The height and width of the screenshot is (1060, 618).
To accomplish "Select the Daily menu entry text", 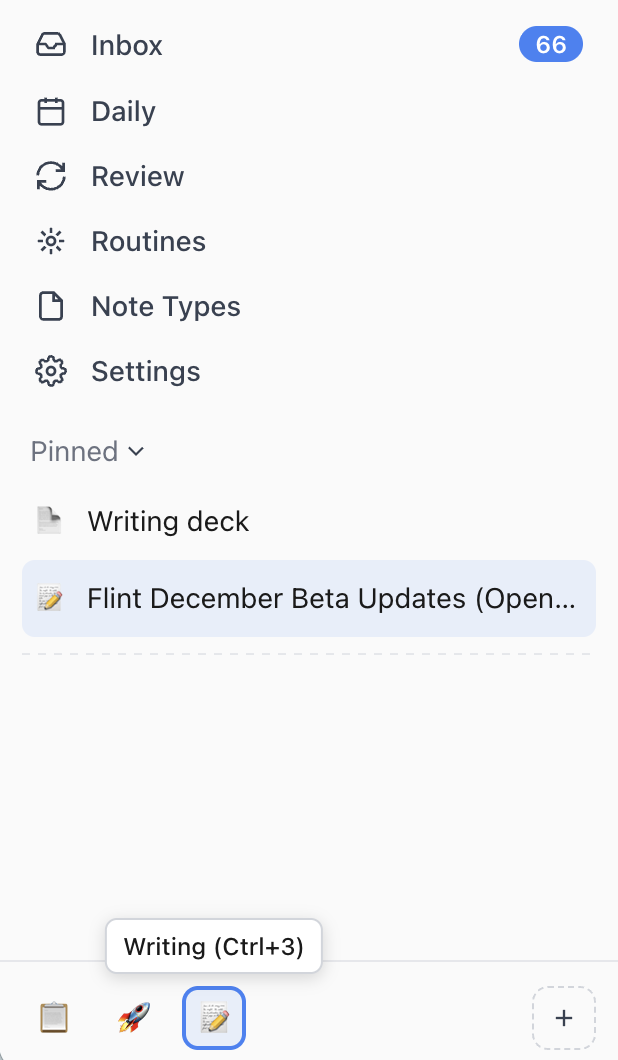I will tap(123, 111).
